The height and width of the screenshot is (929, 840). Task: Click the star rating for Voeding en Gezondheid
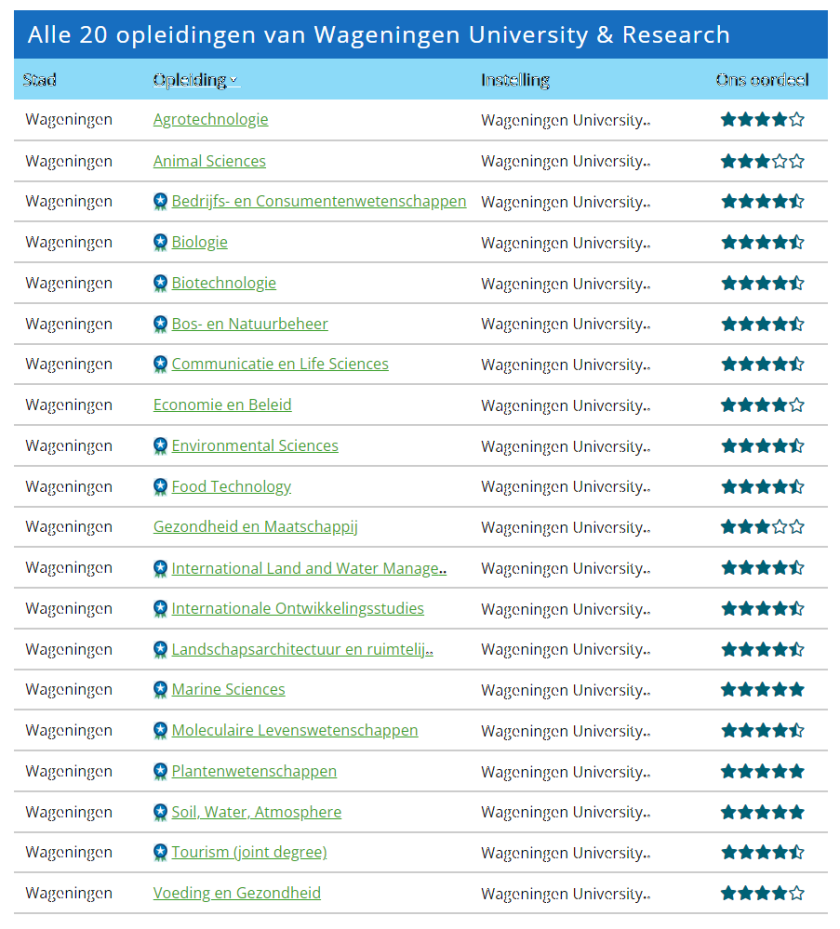pos(762,893)
